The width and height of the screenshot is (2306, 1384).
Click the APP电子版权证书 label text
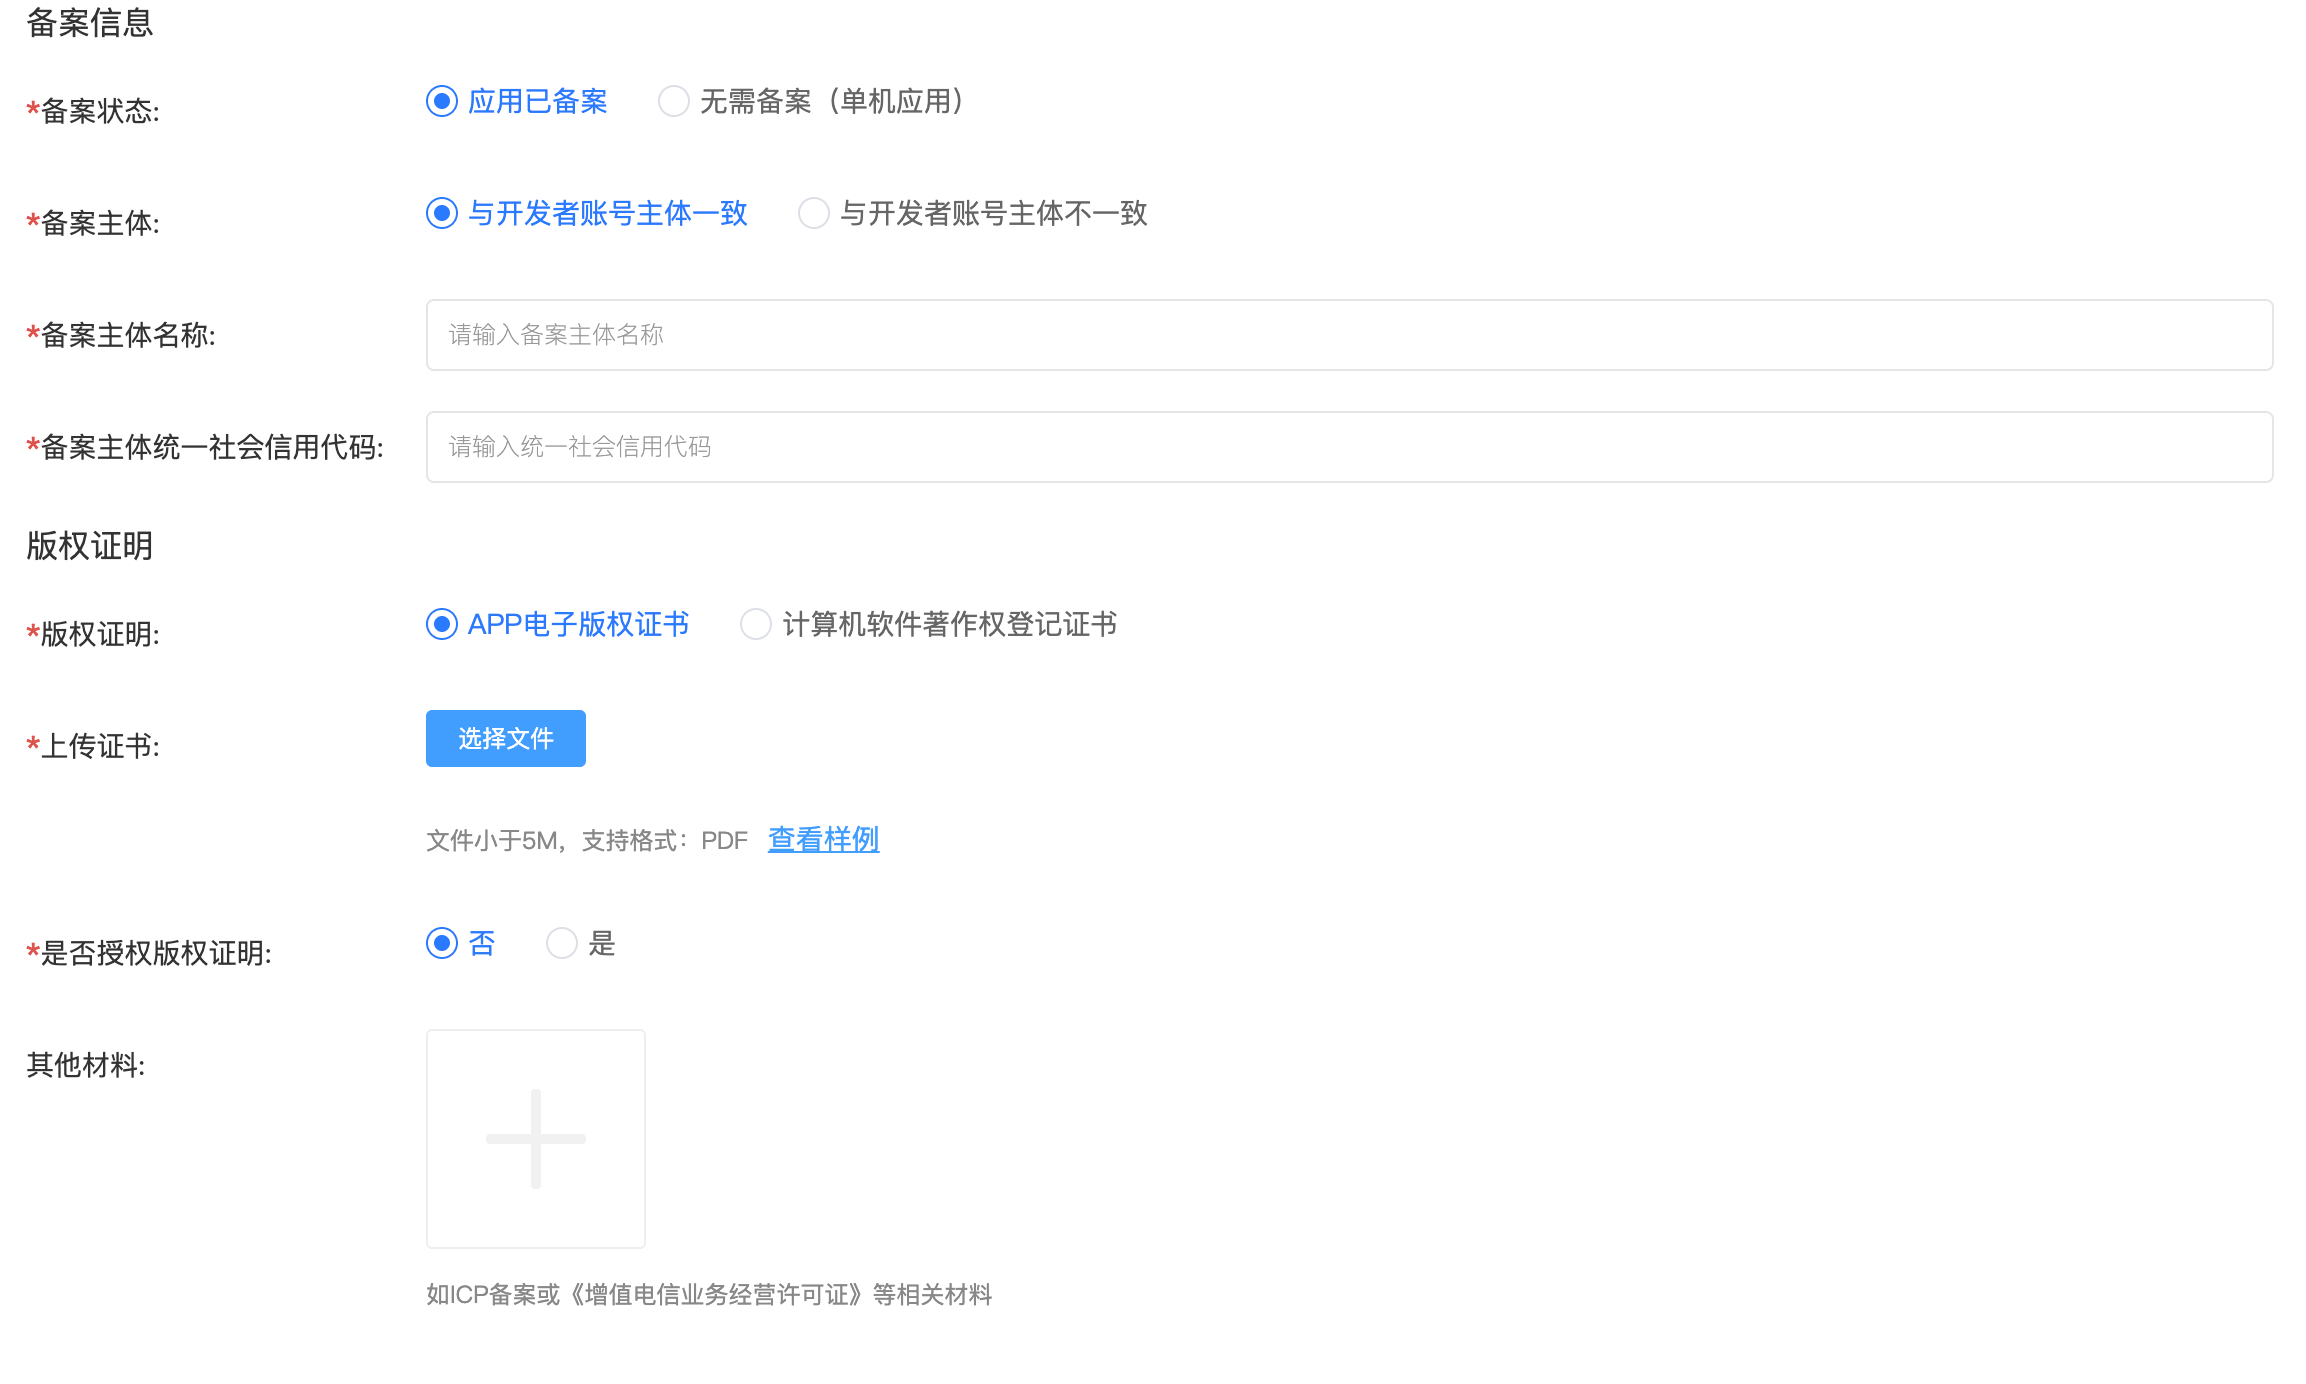click(x=579, y=624)
